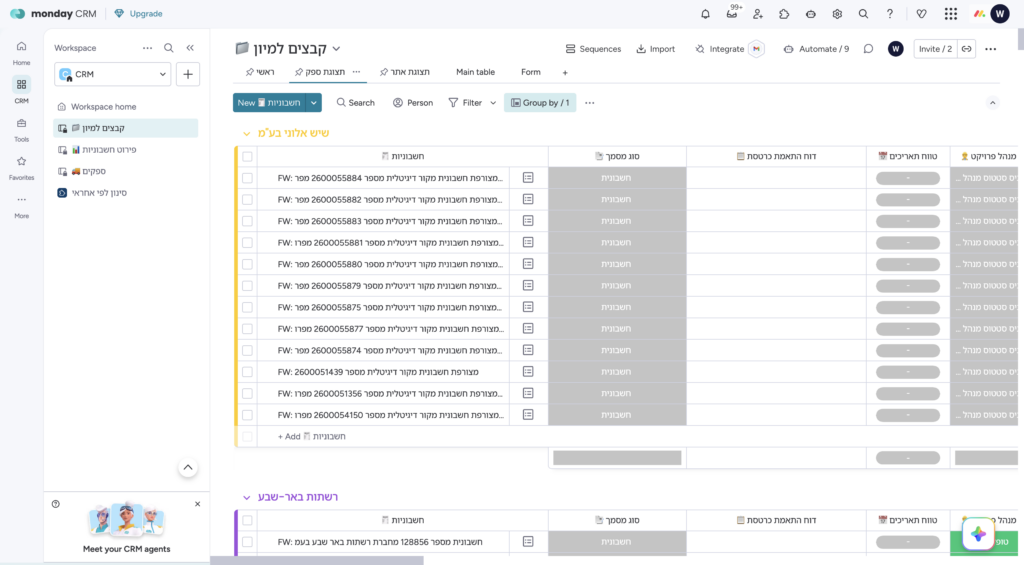Open More in the left rail
The image size is (1024, 565).
pyautogui.click(x=22, y=206)
